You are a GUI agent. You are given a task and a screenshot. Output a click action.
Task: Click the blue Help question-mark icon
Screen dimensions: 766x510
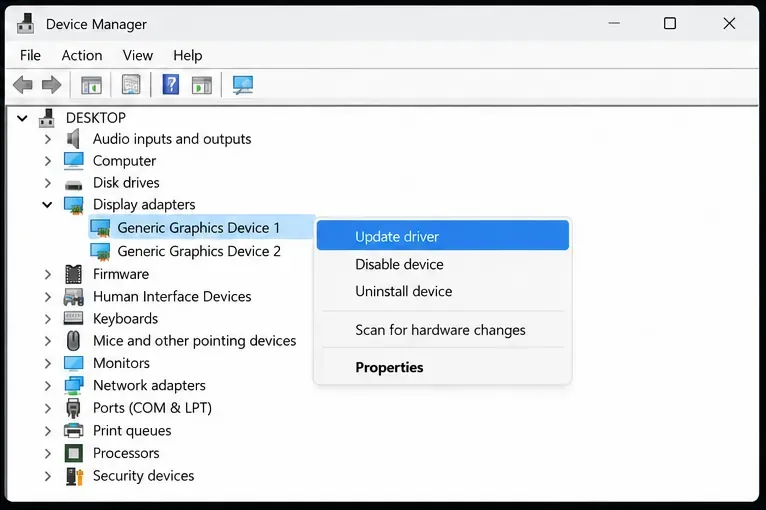[170, 85]
